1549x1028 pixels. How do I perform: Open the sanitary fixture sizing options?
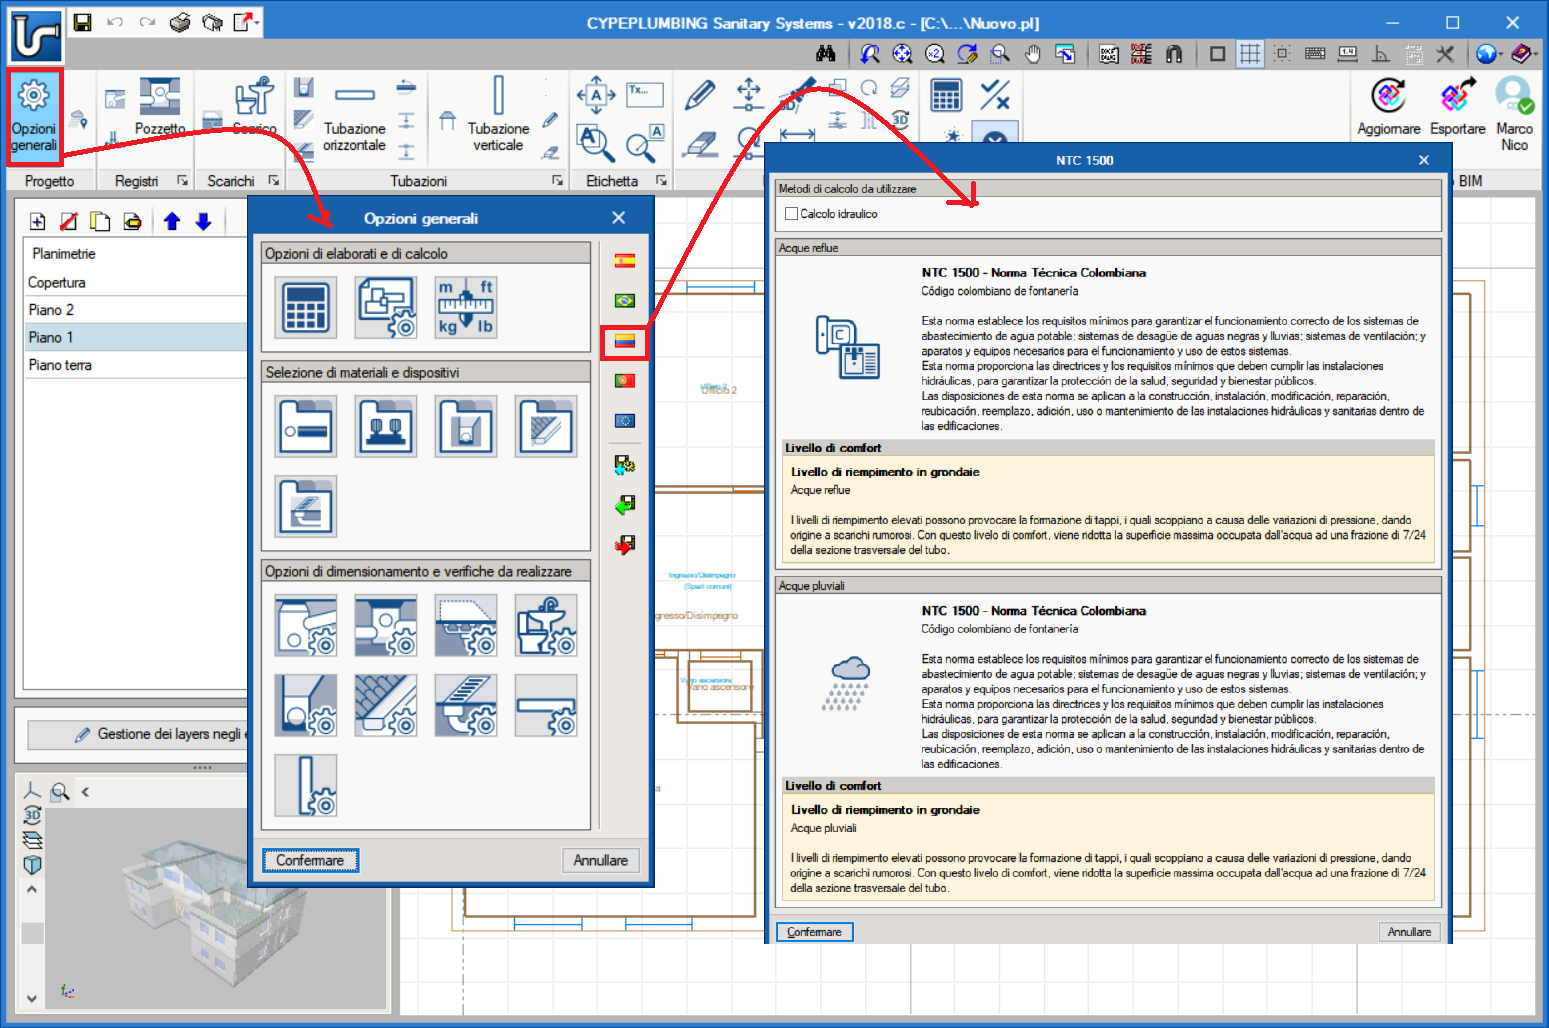pyautogui.click(x=546, y=625)
